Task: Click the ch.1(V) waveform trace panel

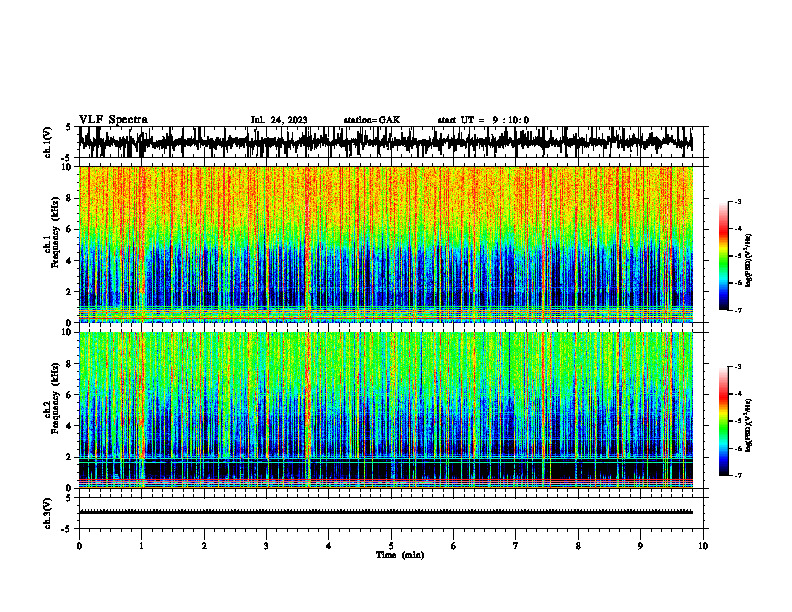Action: [386, 142]
